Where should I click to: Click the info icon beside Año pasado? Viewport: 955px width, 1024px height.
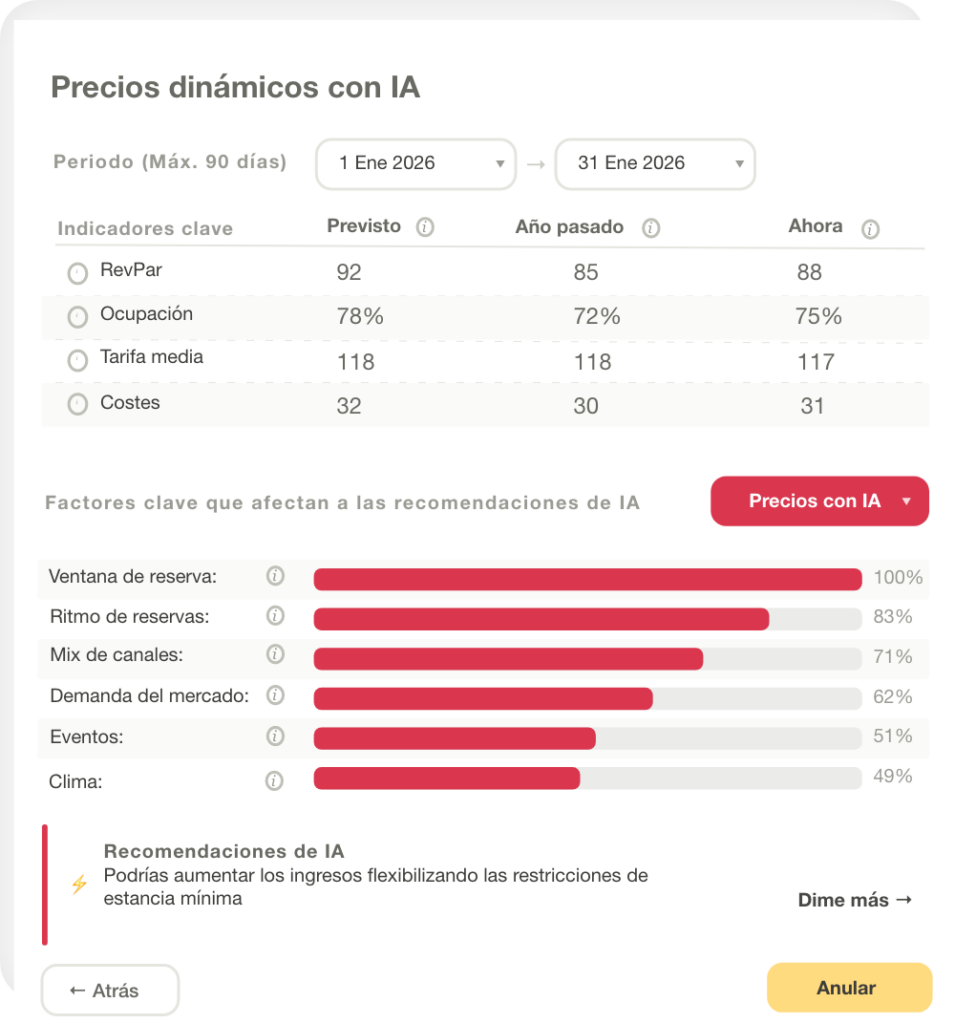pyautogui.click(x=651, y=228)
